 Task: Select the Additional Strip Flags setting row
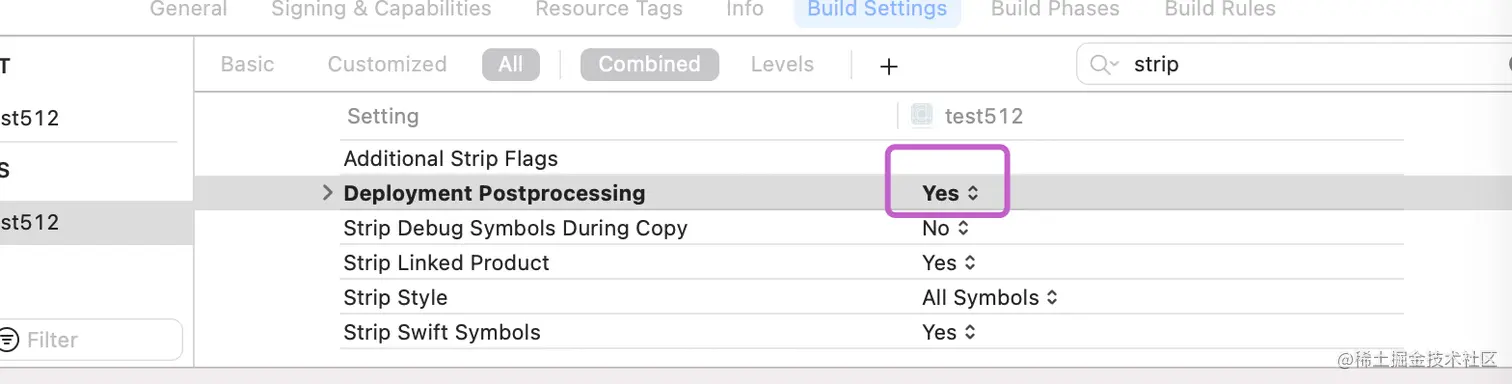pyautogui.click(x=870, y=159)
